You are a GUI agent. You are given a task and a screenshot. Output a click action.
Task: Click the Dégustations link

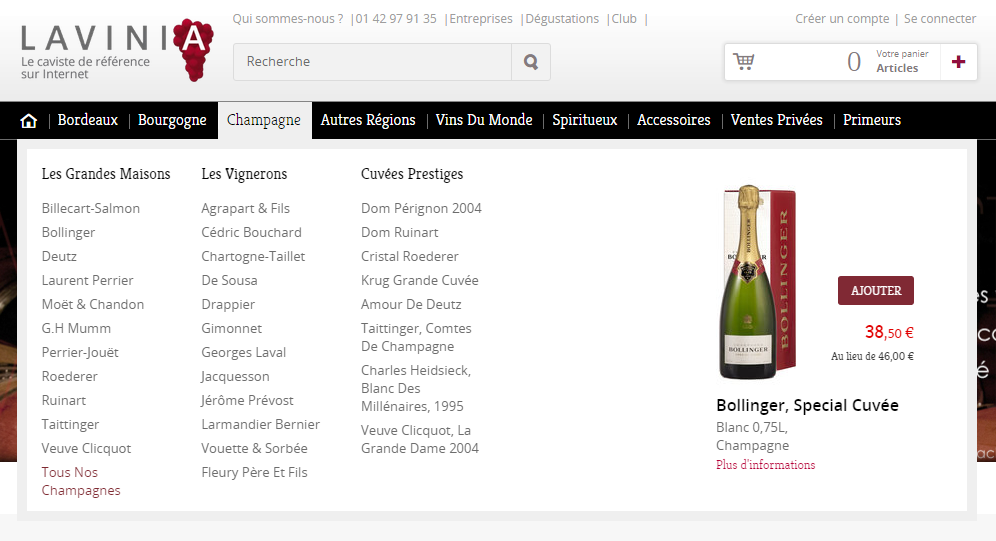[x=562, y=19]
